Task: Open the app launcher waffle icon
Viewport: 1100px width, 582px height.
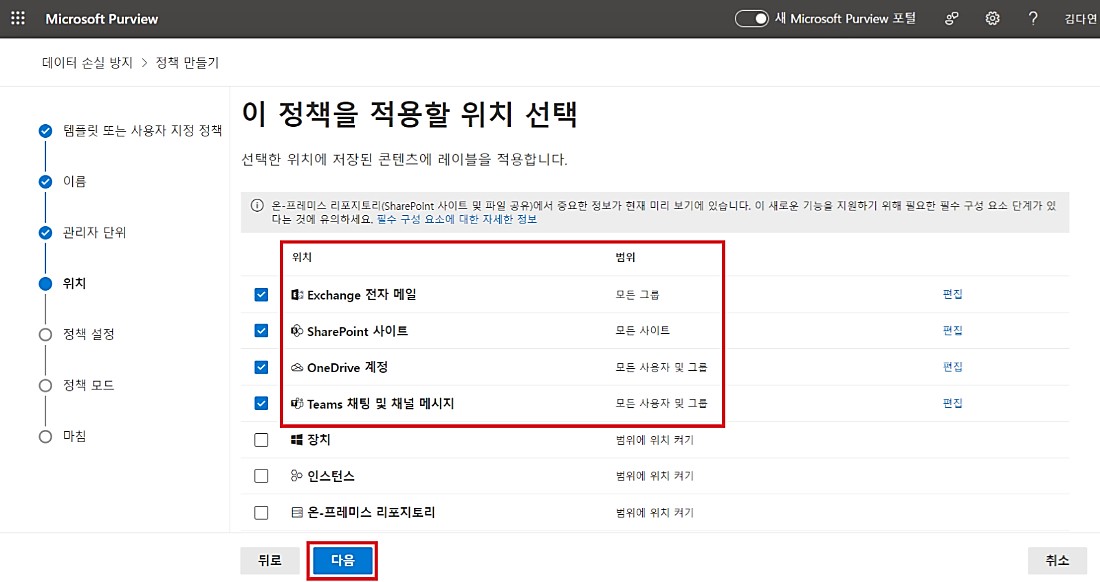Action: 18,19
